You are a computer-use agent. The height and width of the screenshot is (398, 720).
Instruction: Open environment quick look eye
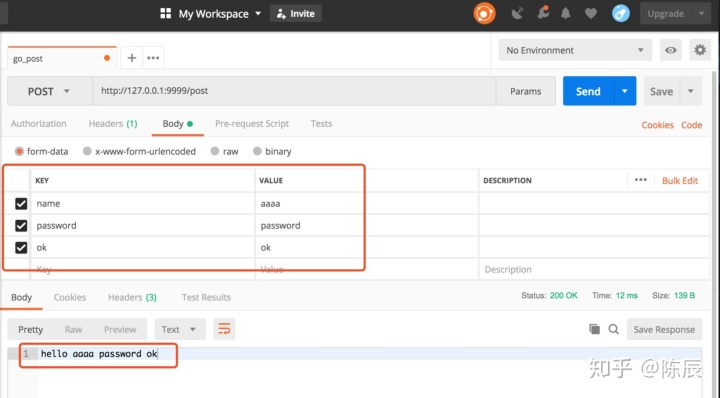[x=671, y=50]
